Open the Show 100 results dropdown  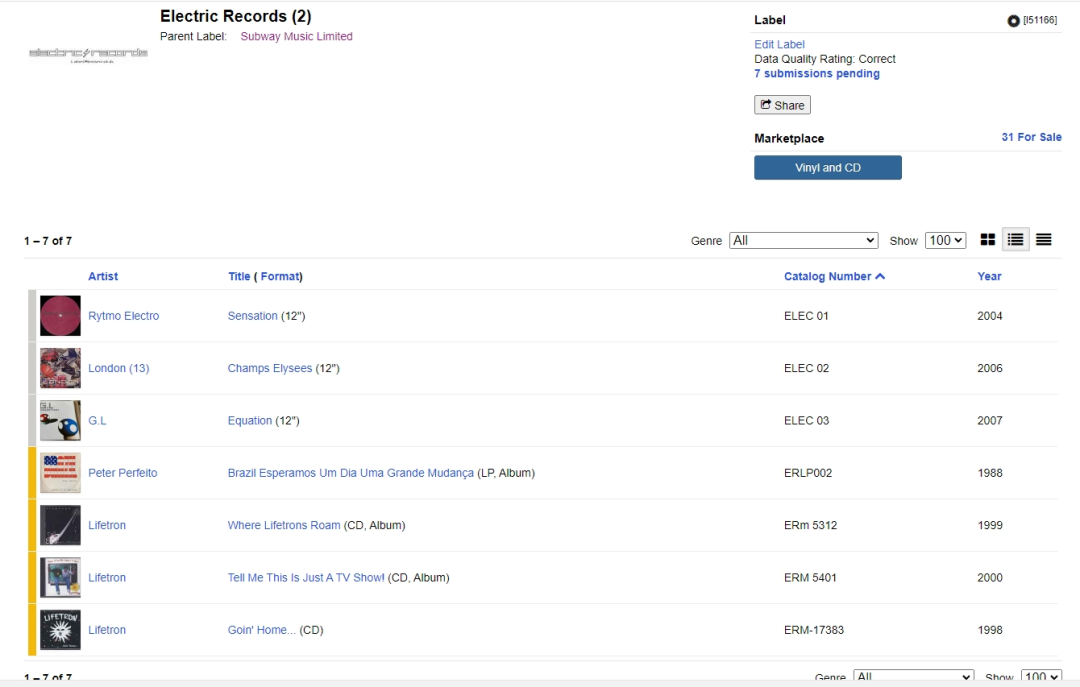pos(945,240)
